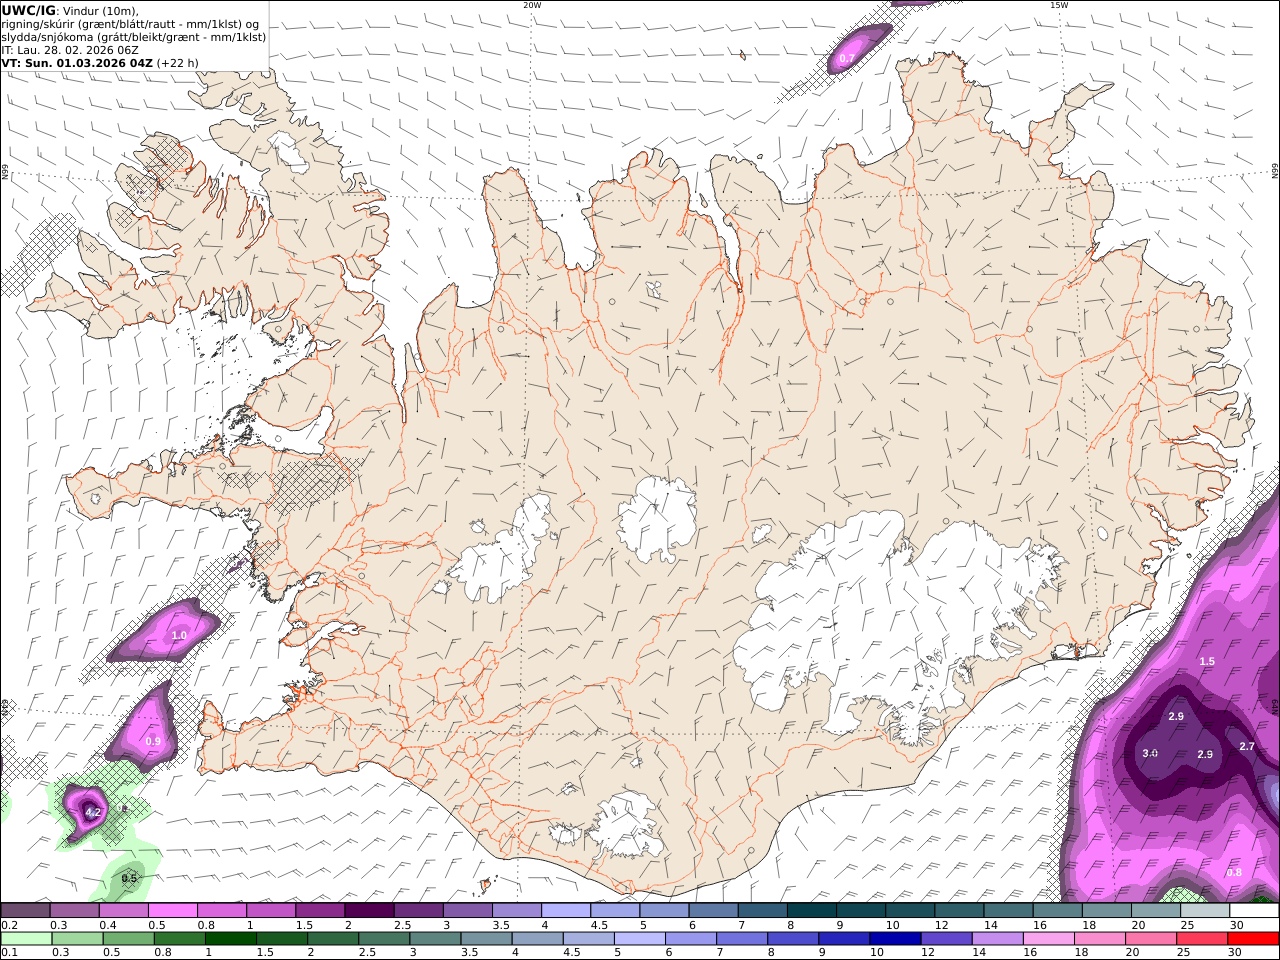Select the '0.5' value on the green rain patch
The image size is (1280, 960).
click(129, 878)
